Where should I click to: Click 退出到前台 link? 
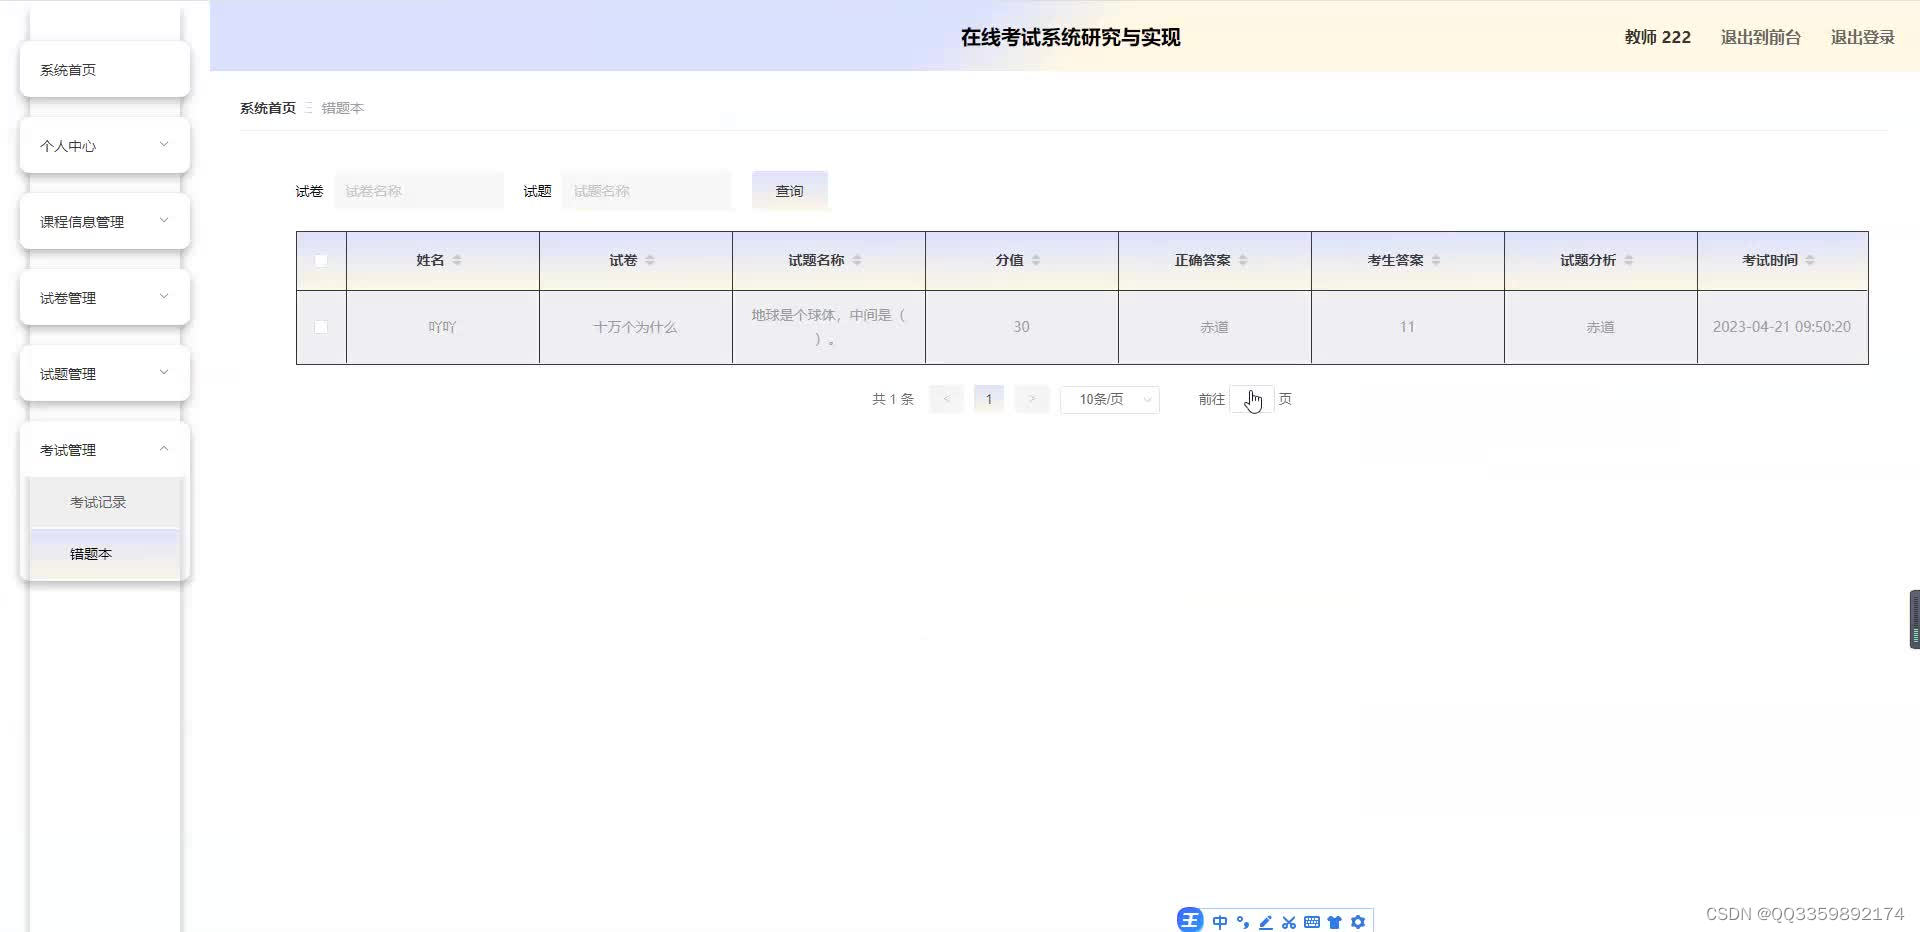(x=1760, y=37)
